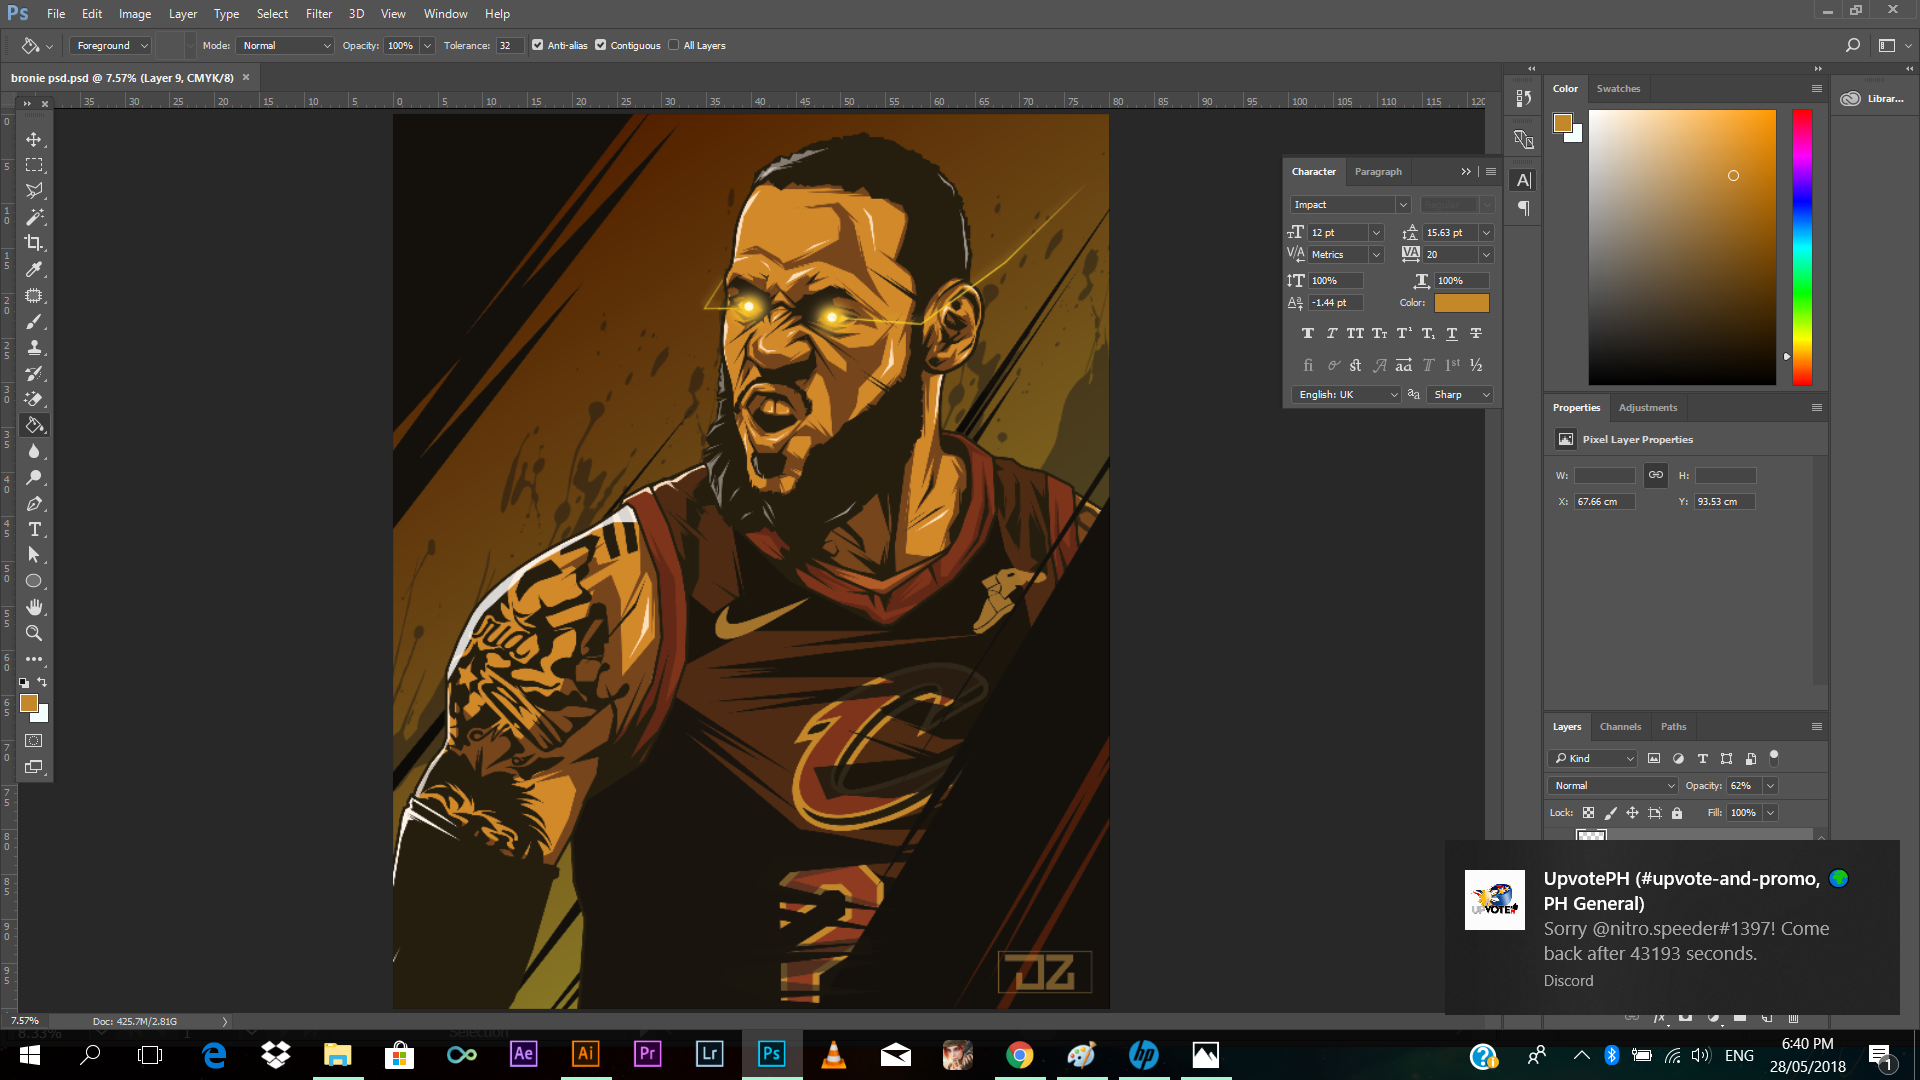Click the Quick Mask mode icon

(x=34, y=741)
